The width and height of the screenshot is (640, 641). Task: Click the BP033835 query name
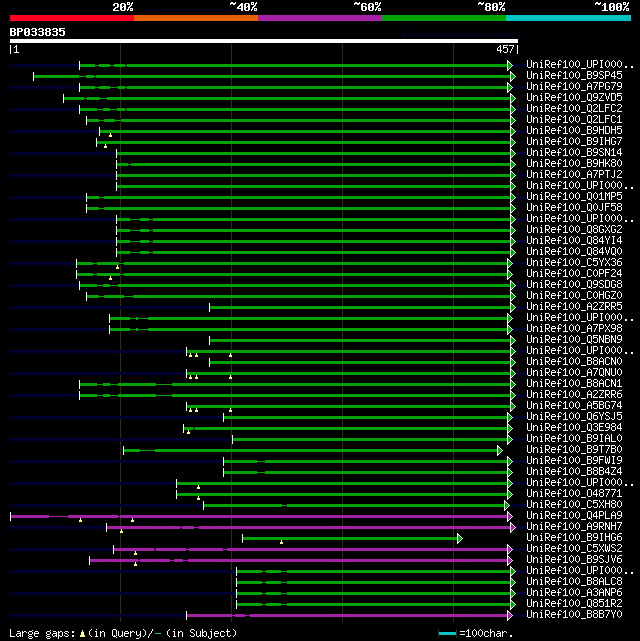[38, 32]
